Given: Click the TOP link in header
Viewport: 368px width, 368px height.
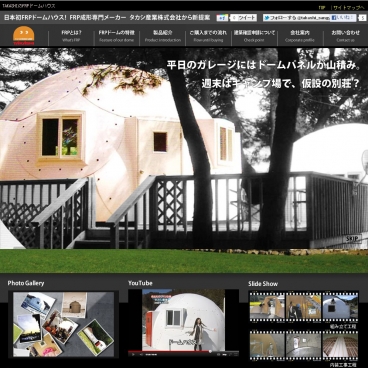Looking at the screenshot, I should coord(322,8).
